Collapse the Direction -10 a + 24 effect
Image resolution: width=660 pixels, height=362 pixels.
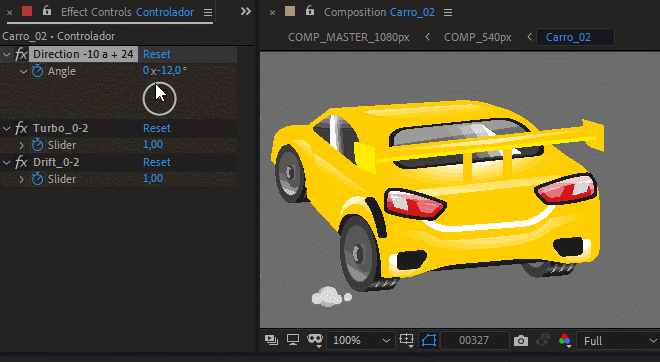click(x=6, y=54)
